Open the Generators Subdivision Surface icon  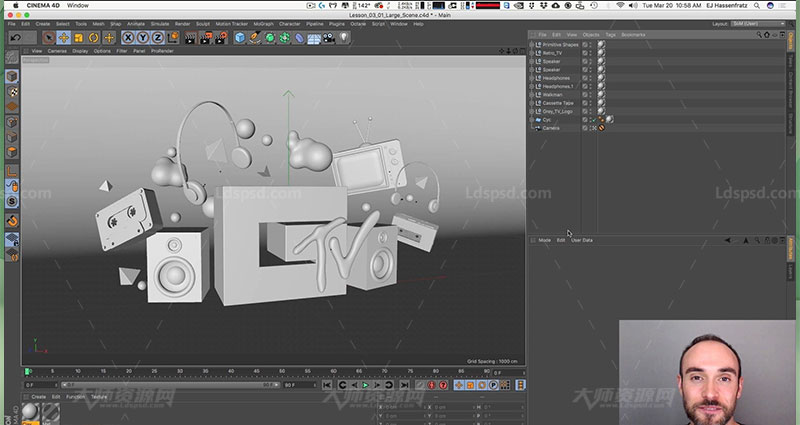pyautogui.click(x=269, y=37)
